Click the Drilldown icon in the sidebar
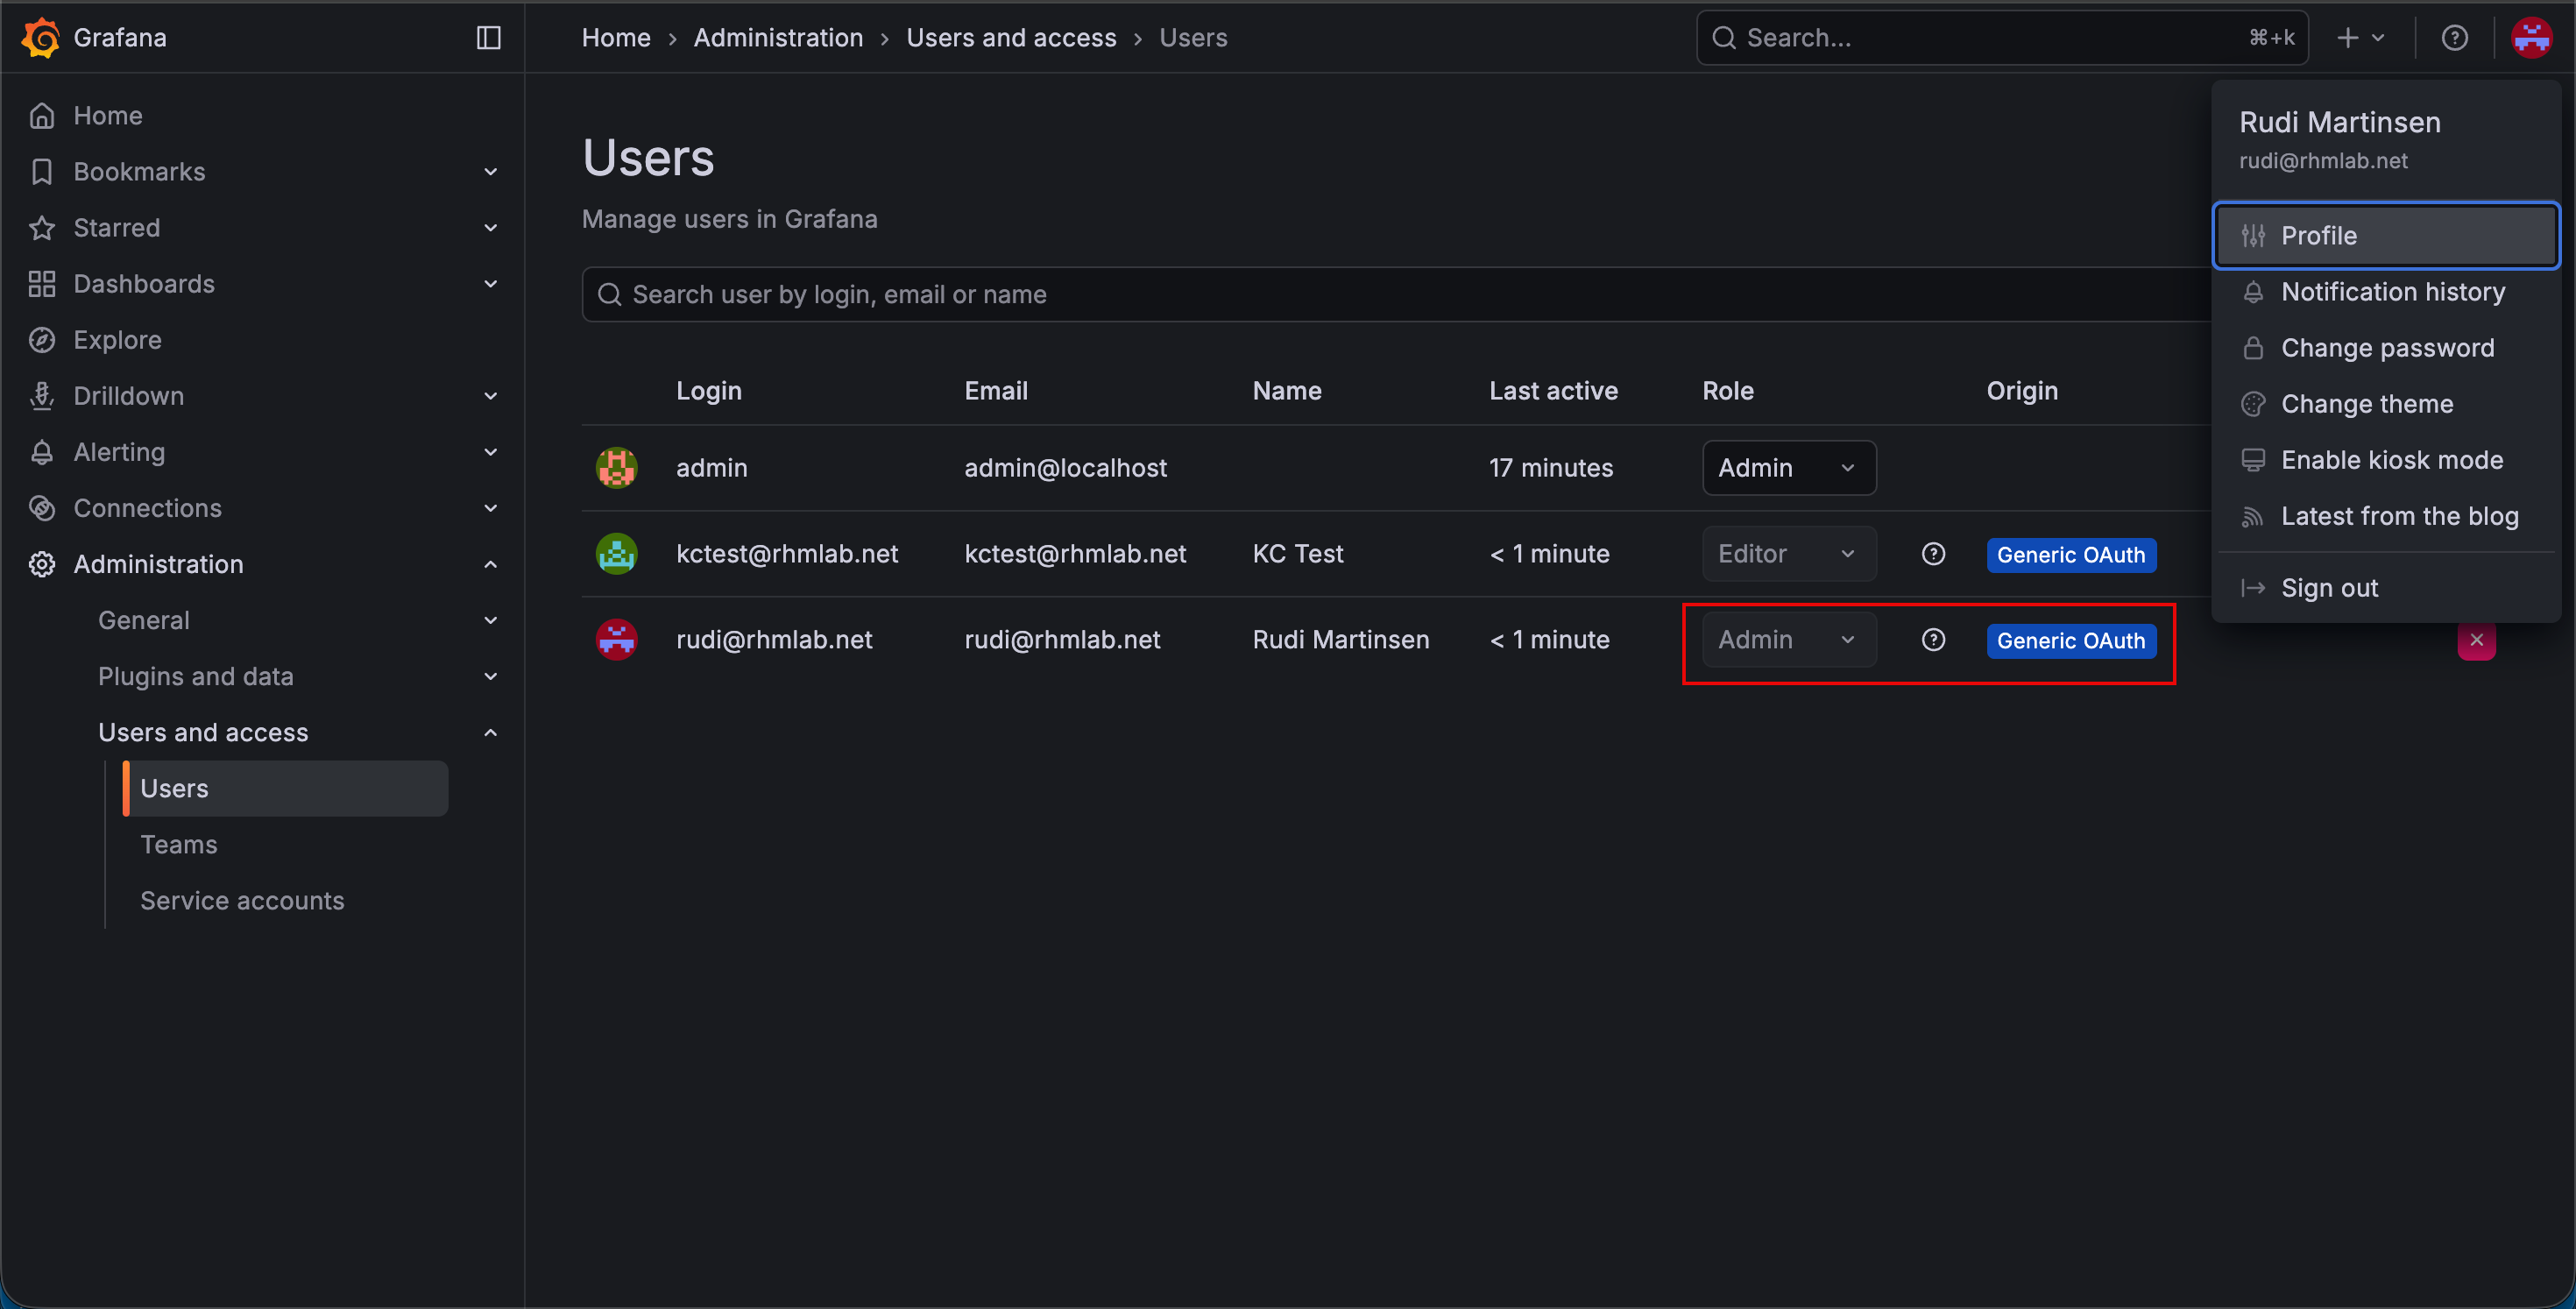2576x1309 pixels. point(41,395)
